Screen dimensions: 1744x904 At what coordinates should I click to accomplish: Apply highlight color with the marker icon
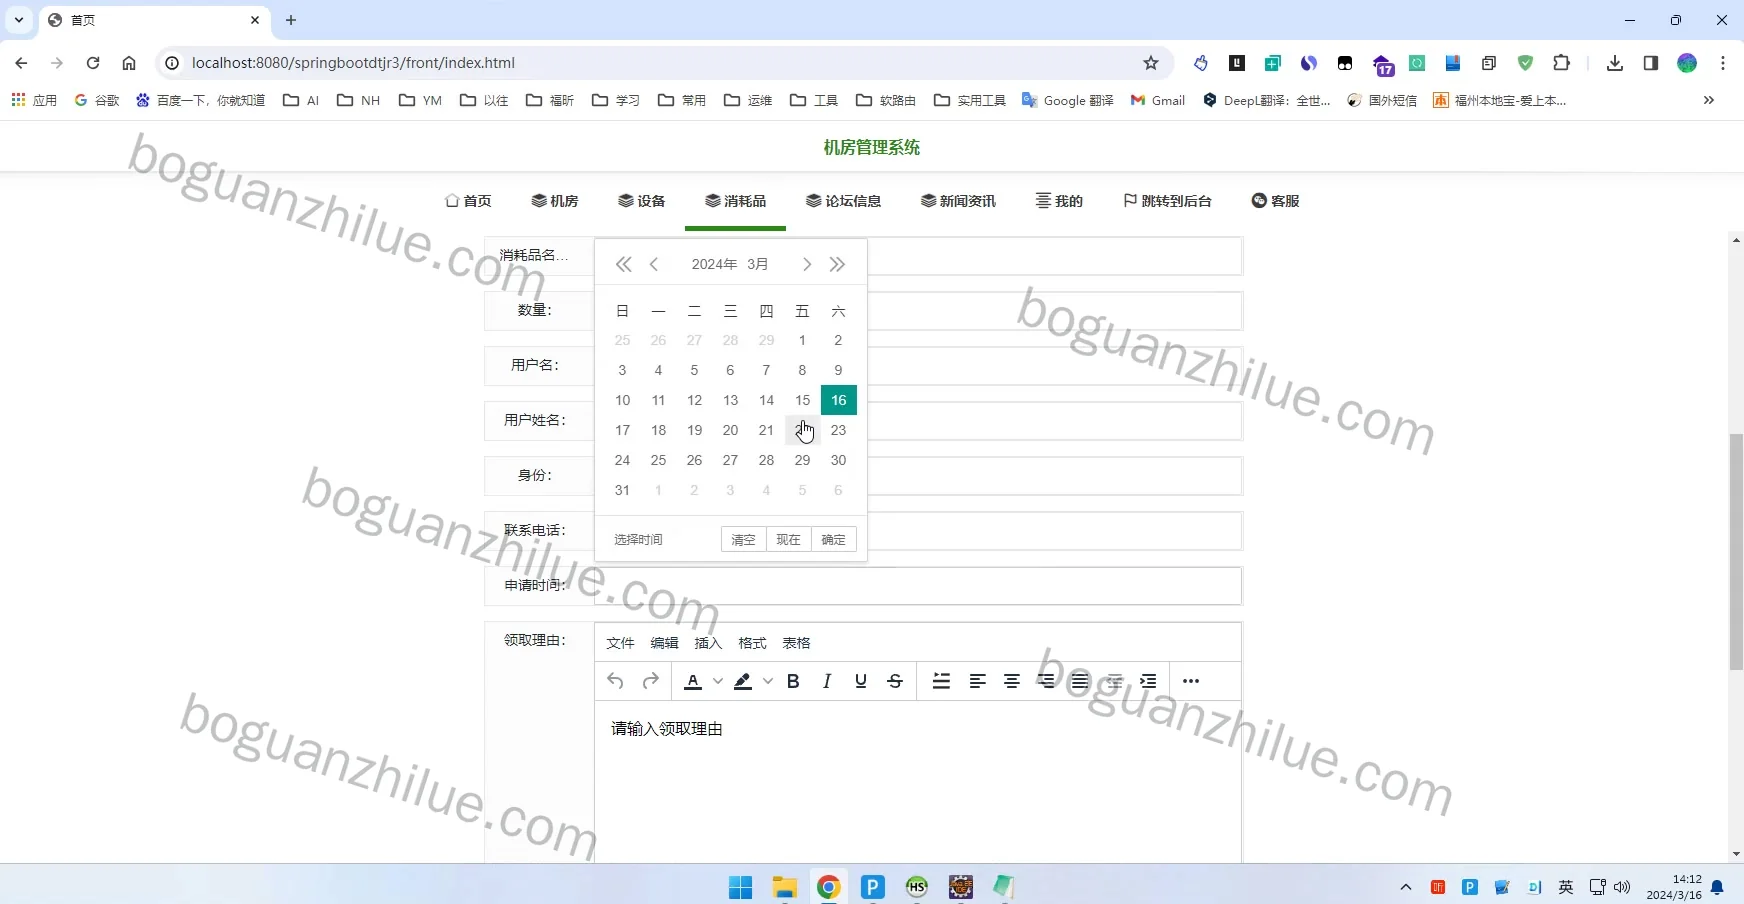click(743, 681)
